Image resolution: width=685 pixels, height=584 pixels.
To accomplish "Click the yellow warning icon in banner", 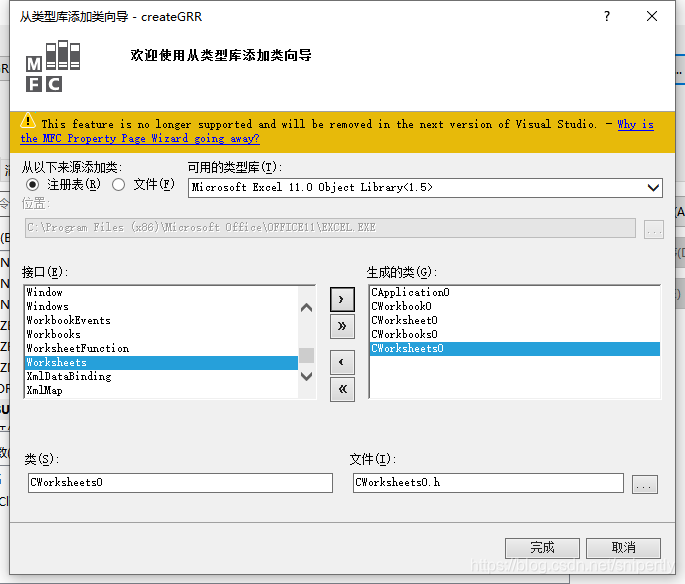I will (x=28, y=121).
